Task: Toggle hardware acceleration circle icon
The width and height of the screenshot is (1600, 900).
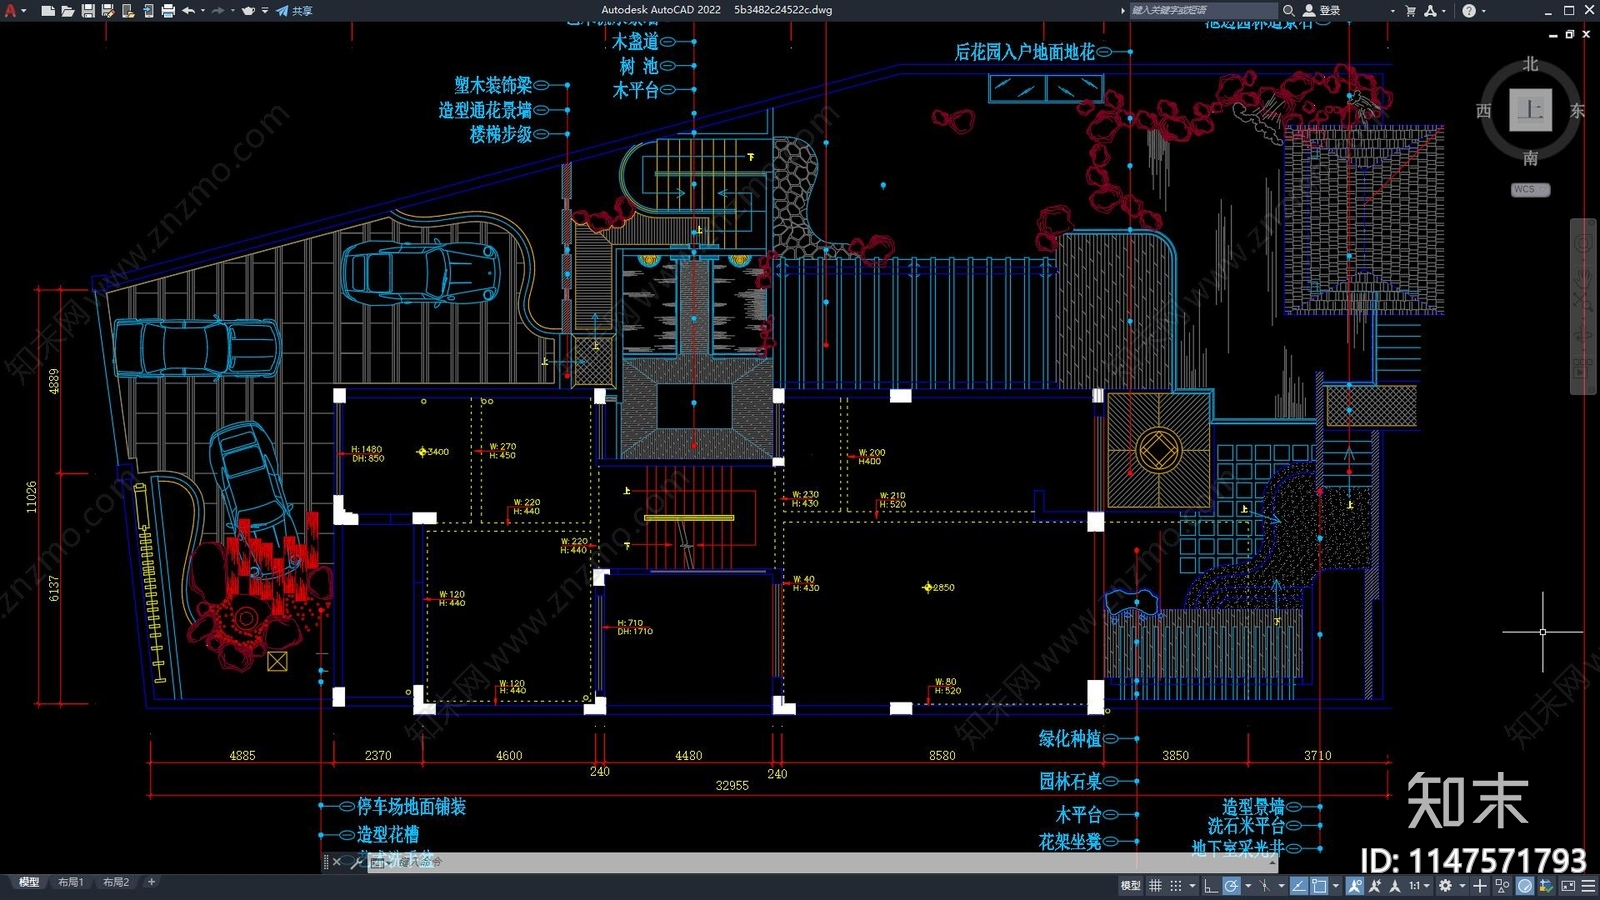Action: point(1525,886)
